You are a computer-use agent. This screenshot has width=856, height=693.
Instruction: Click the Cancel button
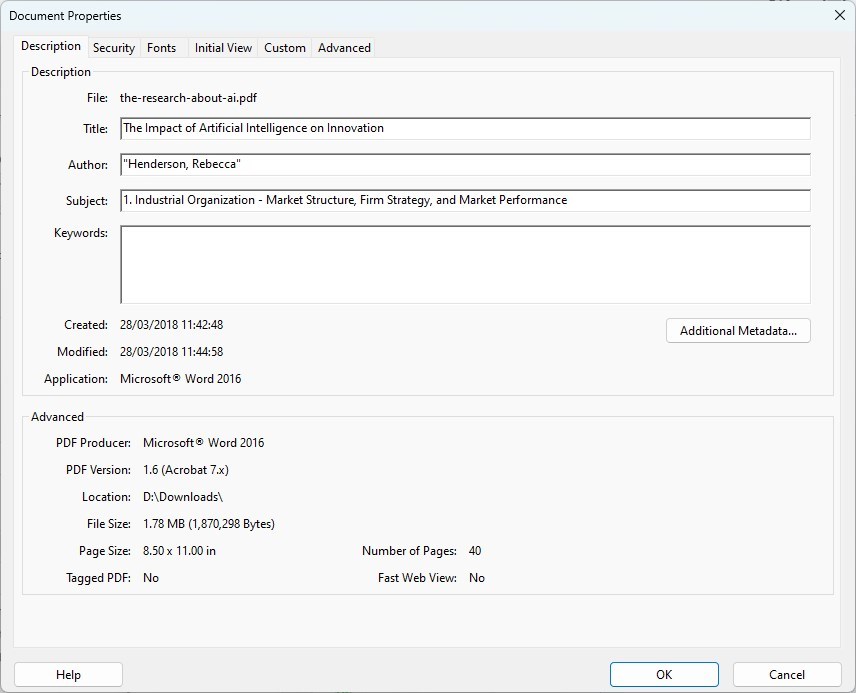(787, 675)
